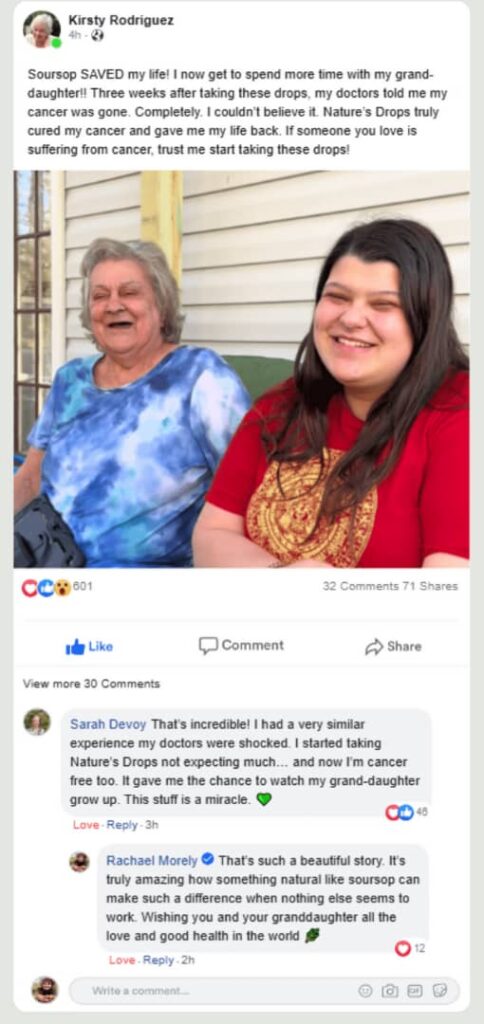The width and height of the screenshot is (484, 1024).
Task: Open the 32 Comments count link
Action: tap(361, 586)
